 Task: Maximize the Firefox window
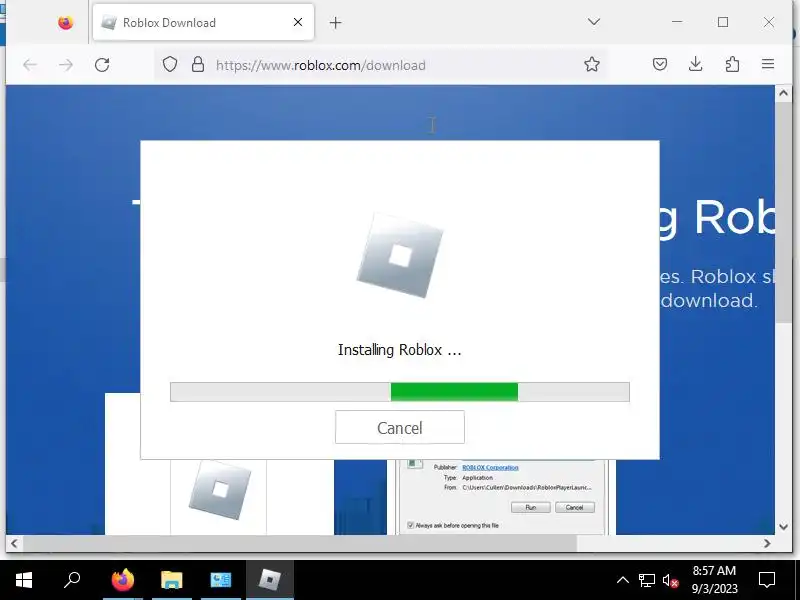[x=722, y=22]
